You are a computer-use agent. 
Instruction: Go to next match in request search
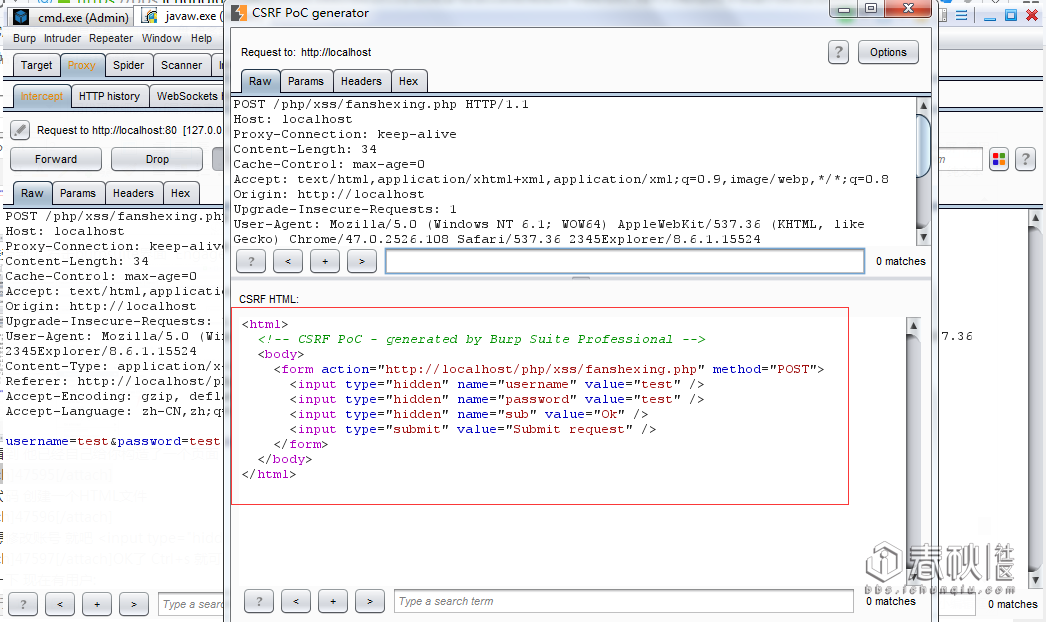[362, 261]
